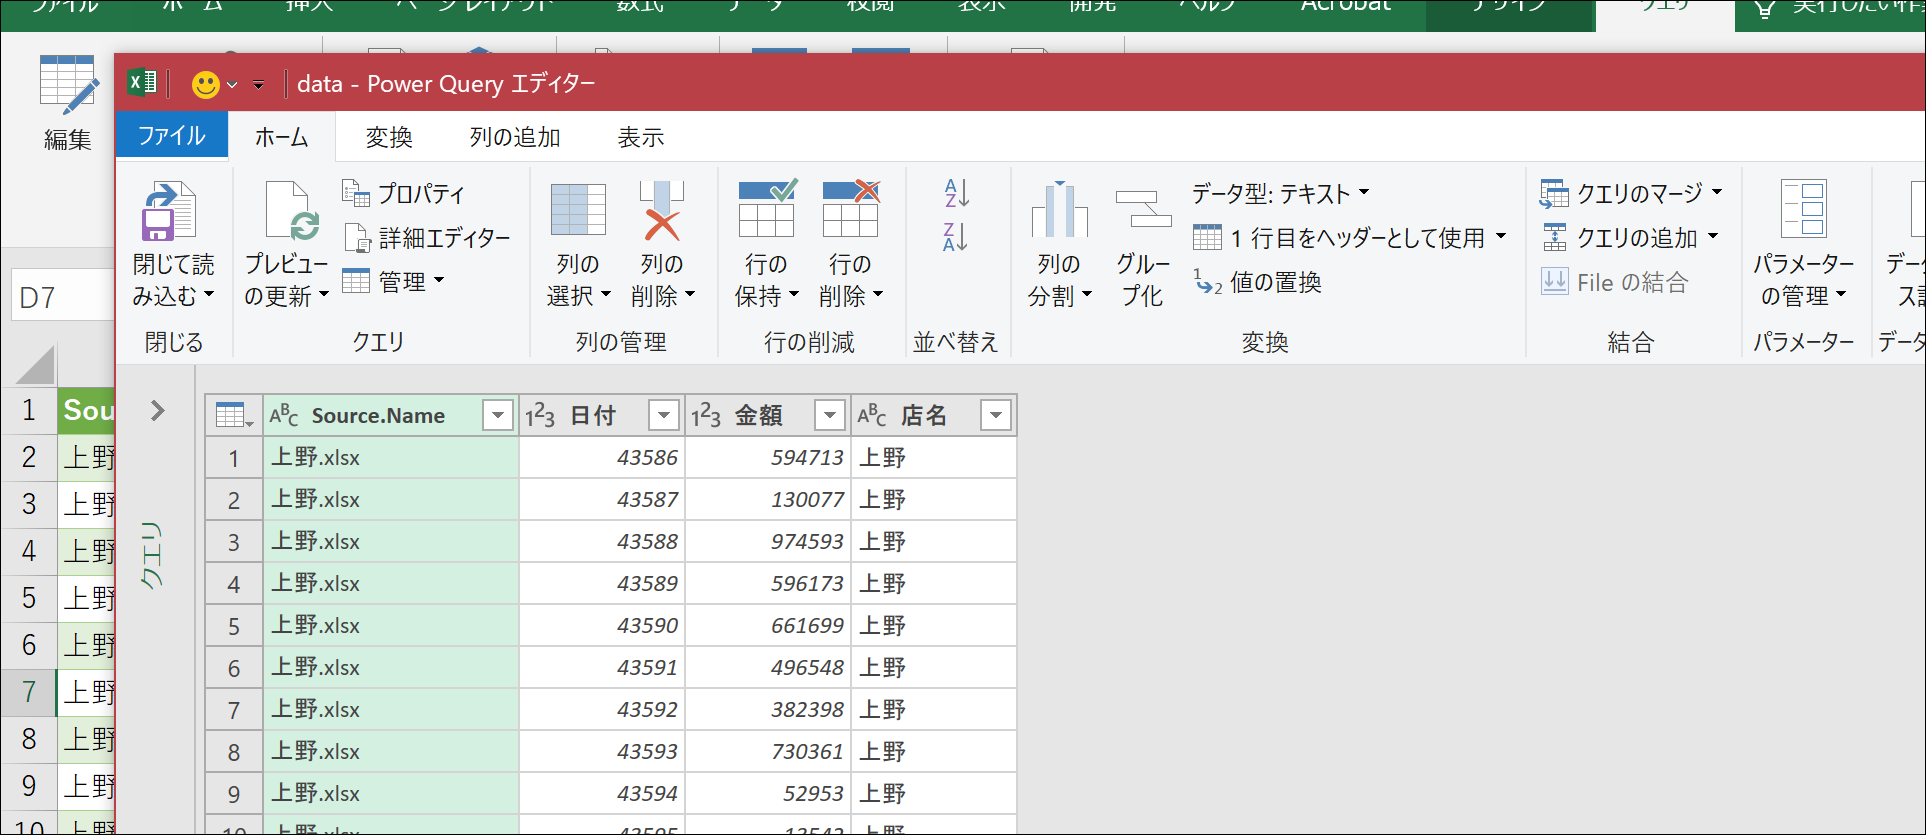This screenshot has height=835, width=1926.
Task: Click the Excel Select All corner triangle
Action: [x=36, y=366]
